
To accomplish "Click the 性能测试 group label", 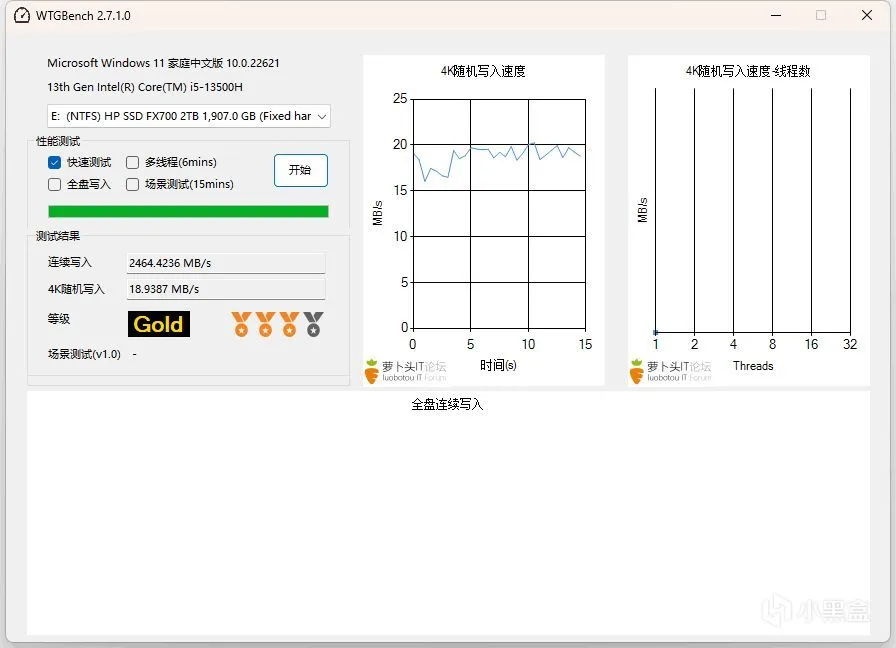I will [58, 141].
